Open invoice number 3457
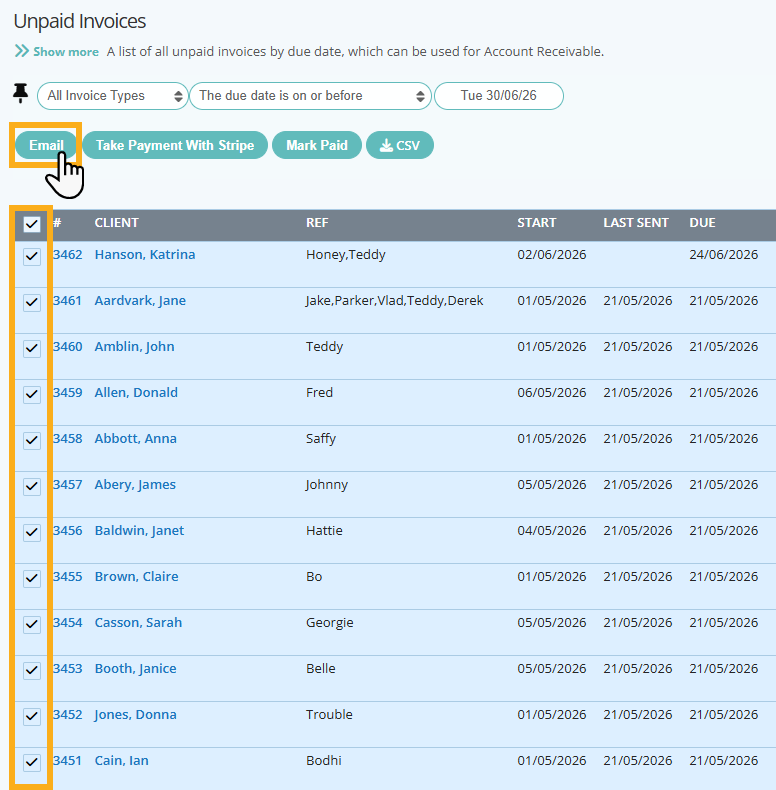 pyautogui.click(x=68, y=484)
